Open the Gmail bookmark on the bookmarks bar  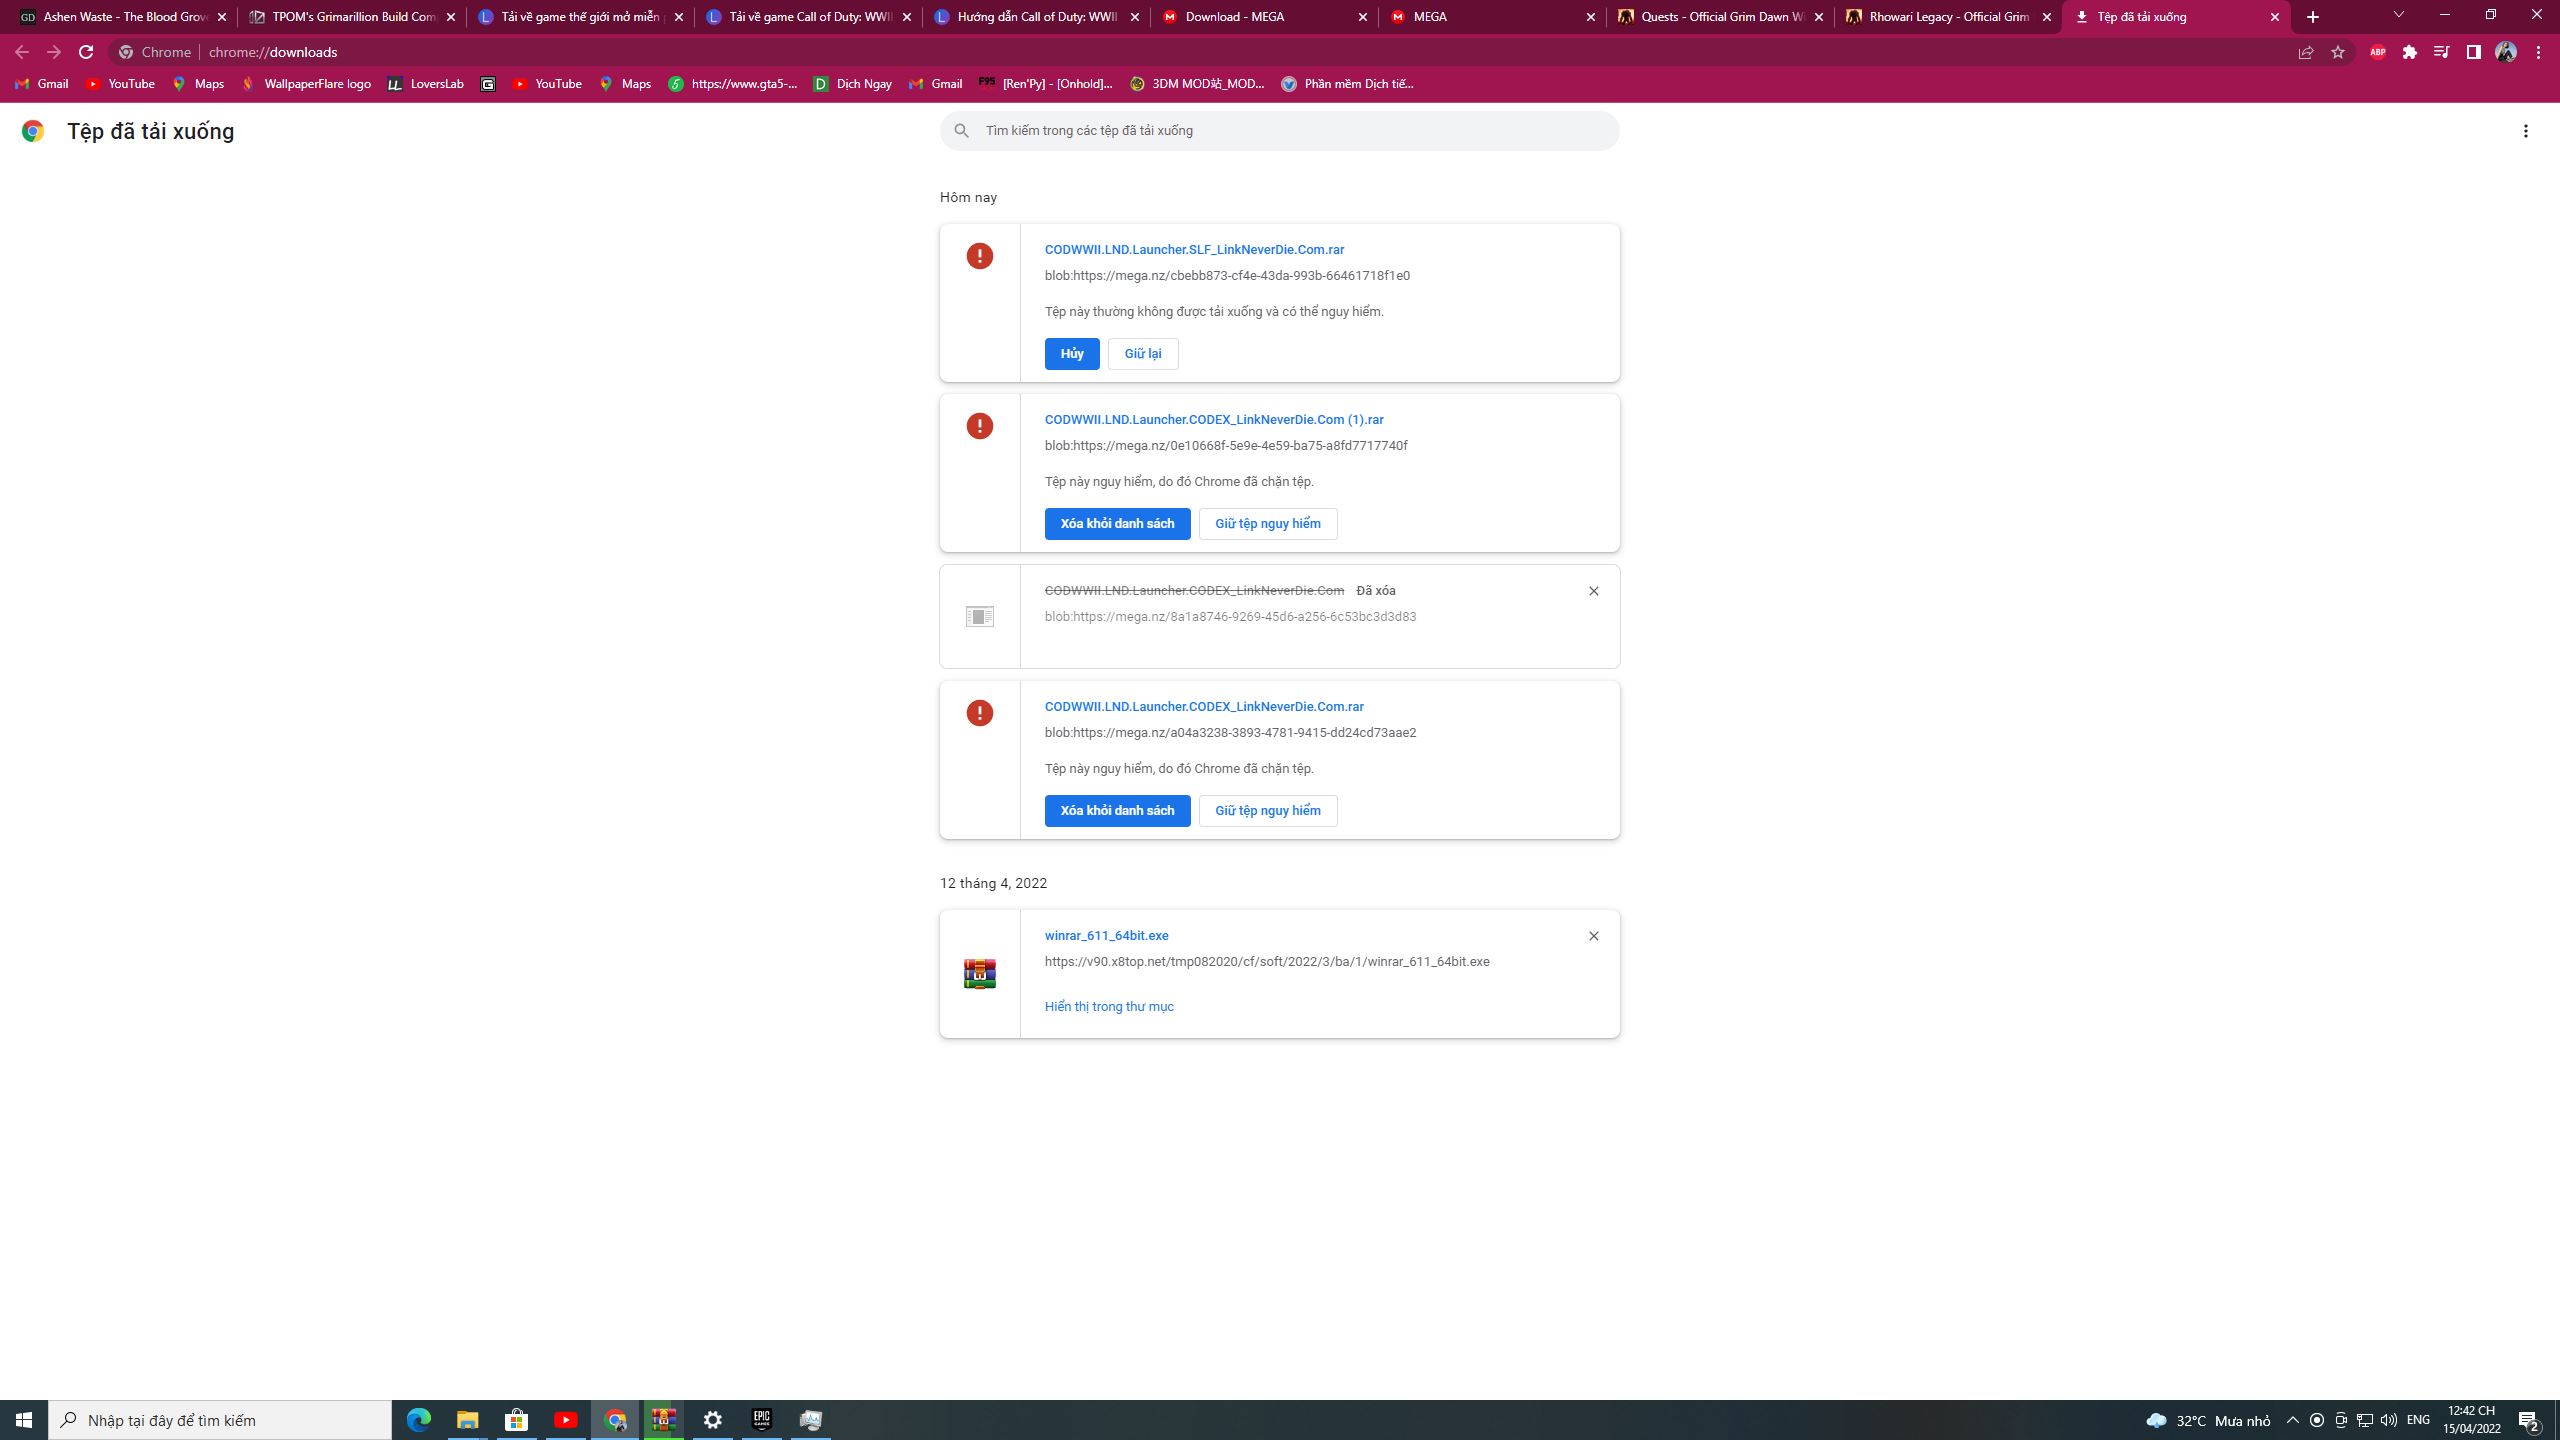[x=41, y=84]
